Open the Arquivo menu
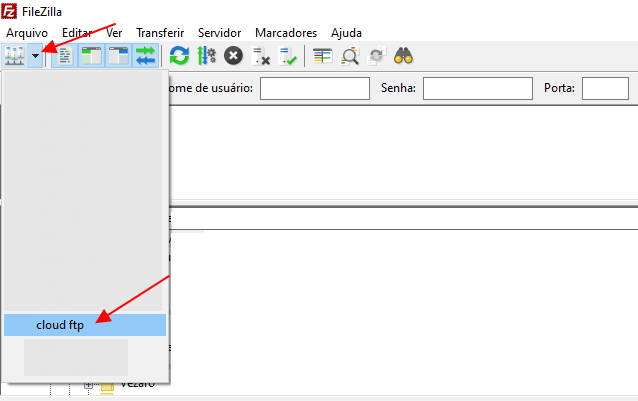Image resolution: width=638 pixels, height=401 pixels. click(x=27, y=33)
